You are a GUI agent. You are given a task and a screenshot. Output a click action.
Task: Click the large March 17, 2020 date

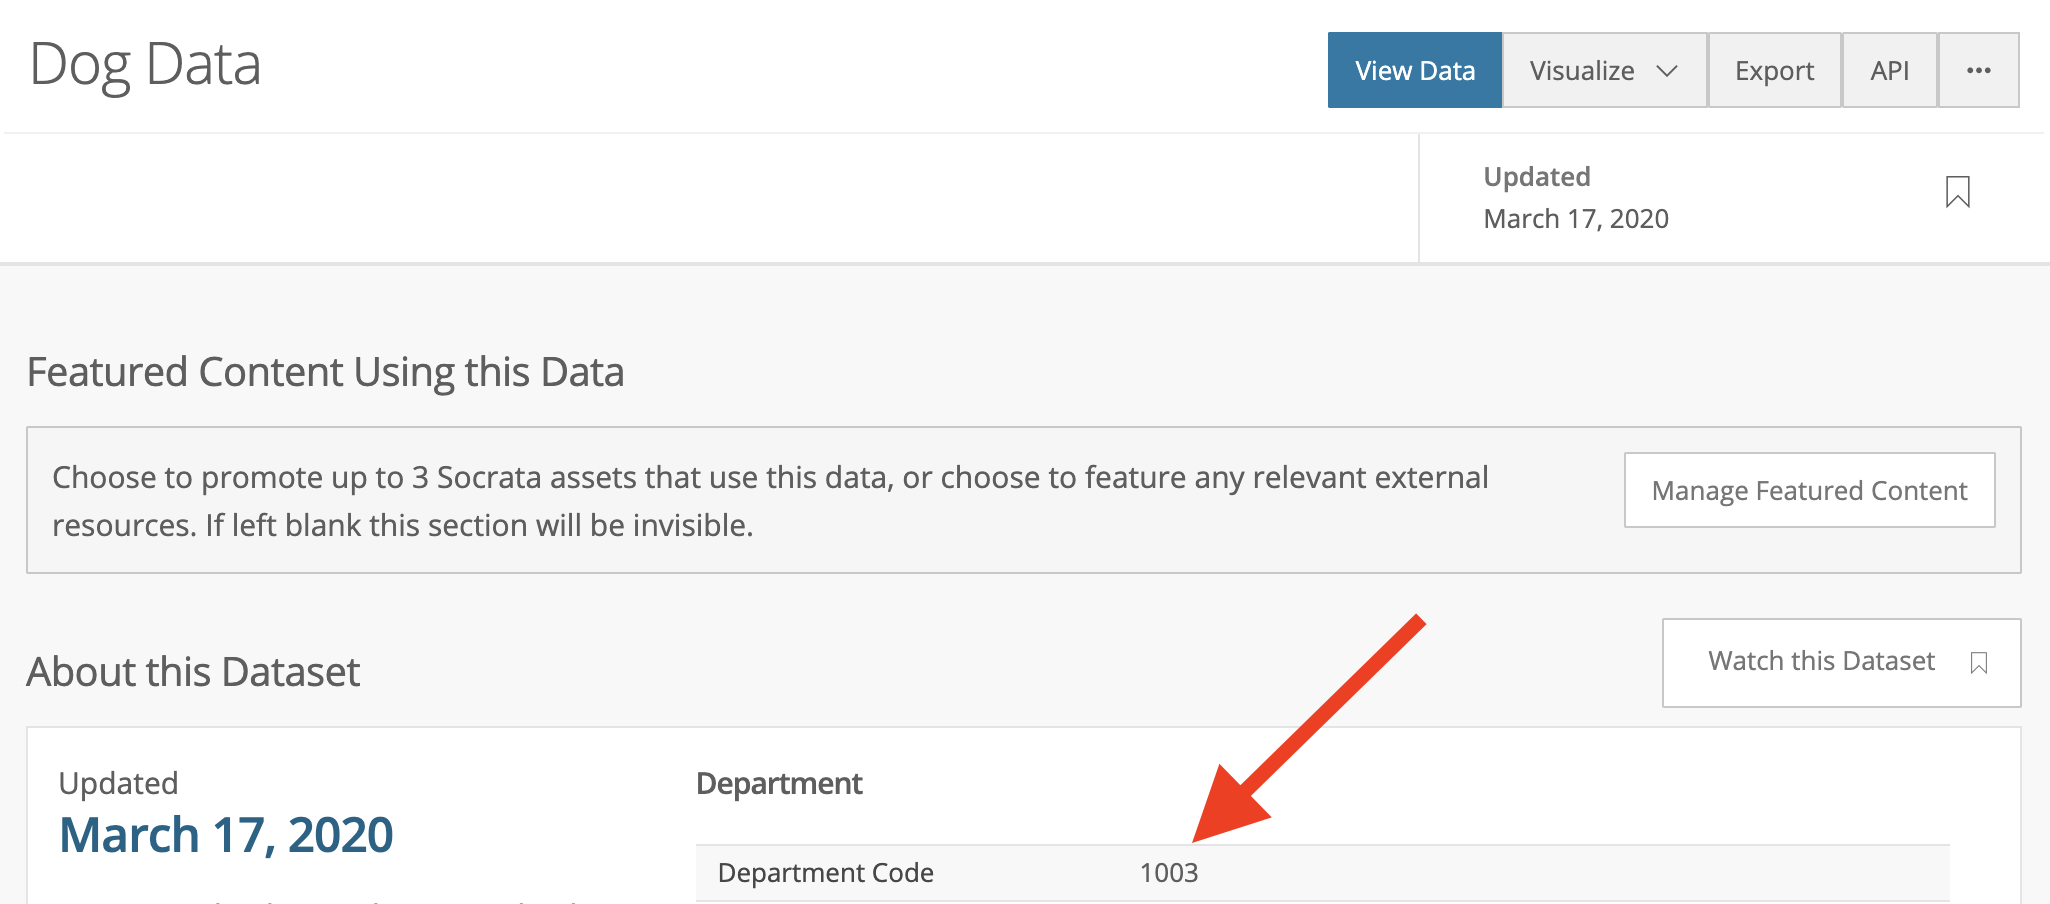pyautogui.click(x=226, y=835)
